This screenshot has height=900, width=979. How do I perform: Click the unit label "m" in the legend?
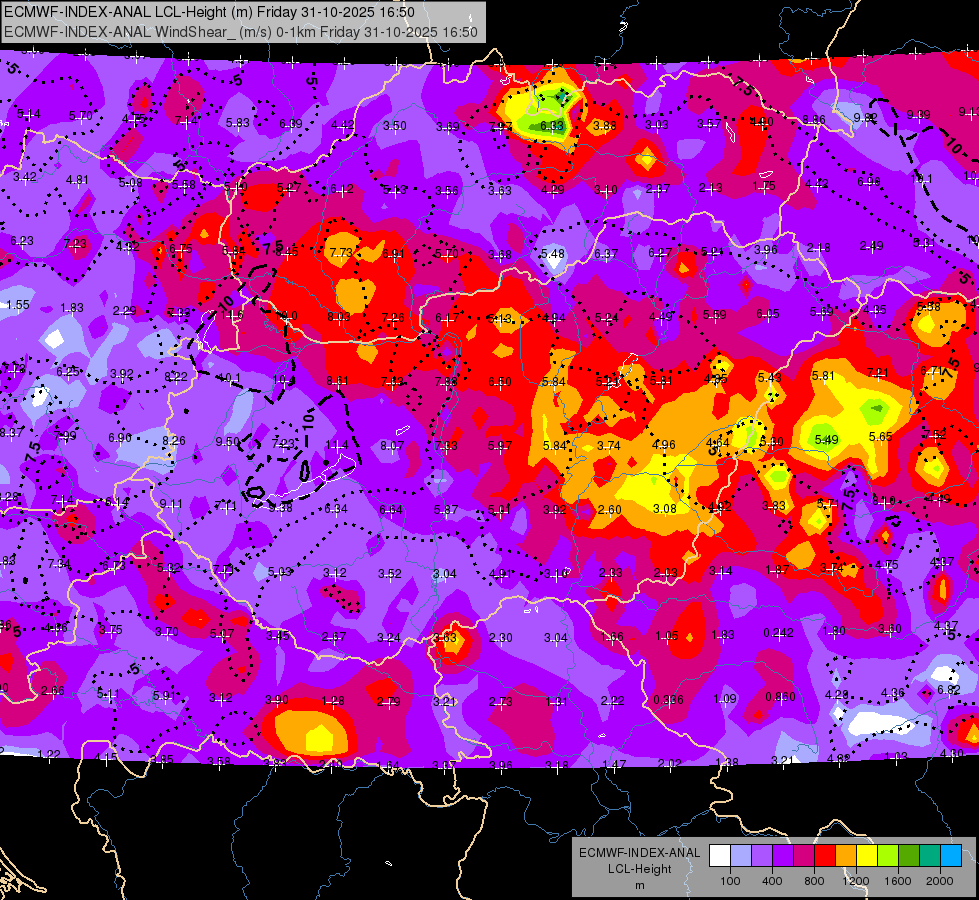[639, 886]
